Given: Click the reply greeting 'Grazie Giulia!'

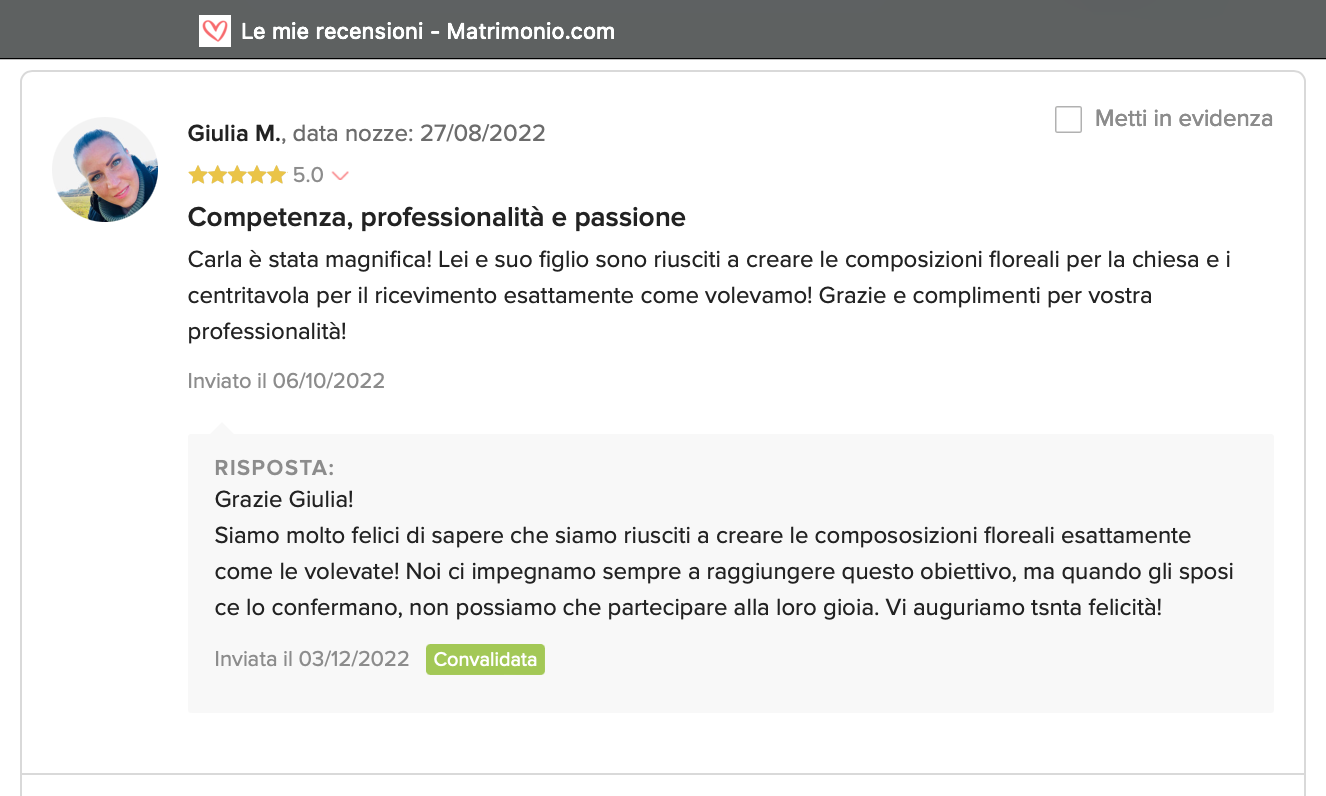Looking at the screenshot, I should pyautogui.click(x=284, y=498).
